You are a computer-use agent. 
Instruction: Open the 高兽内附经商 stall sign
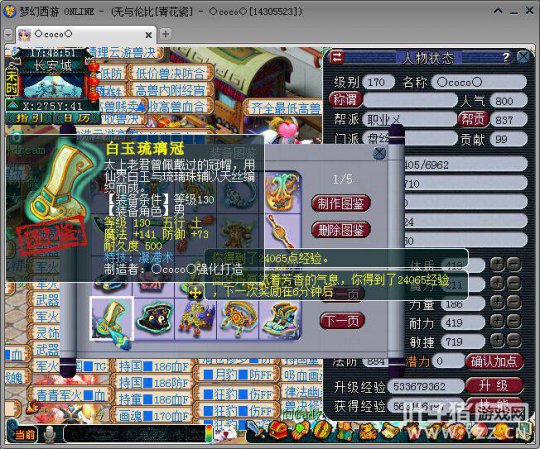170,90
